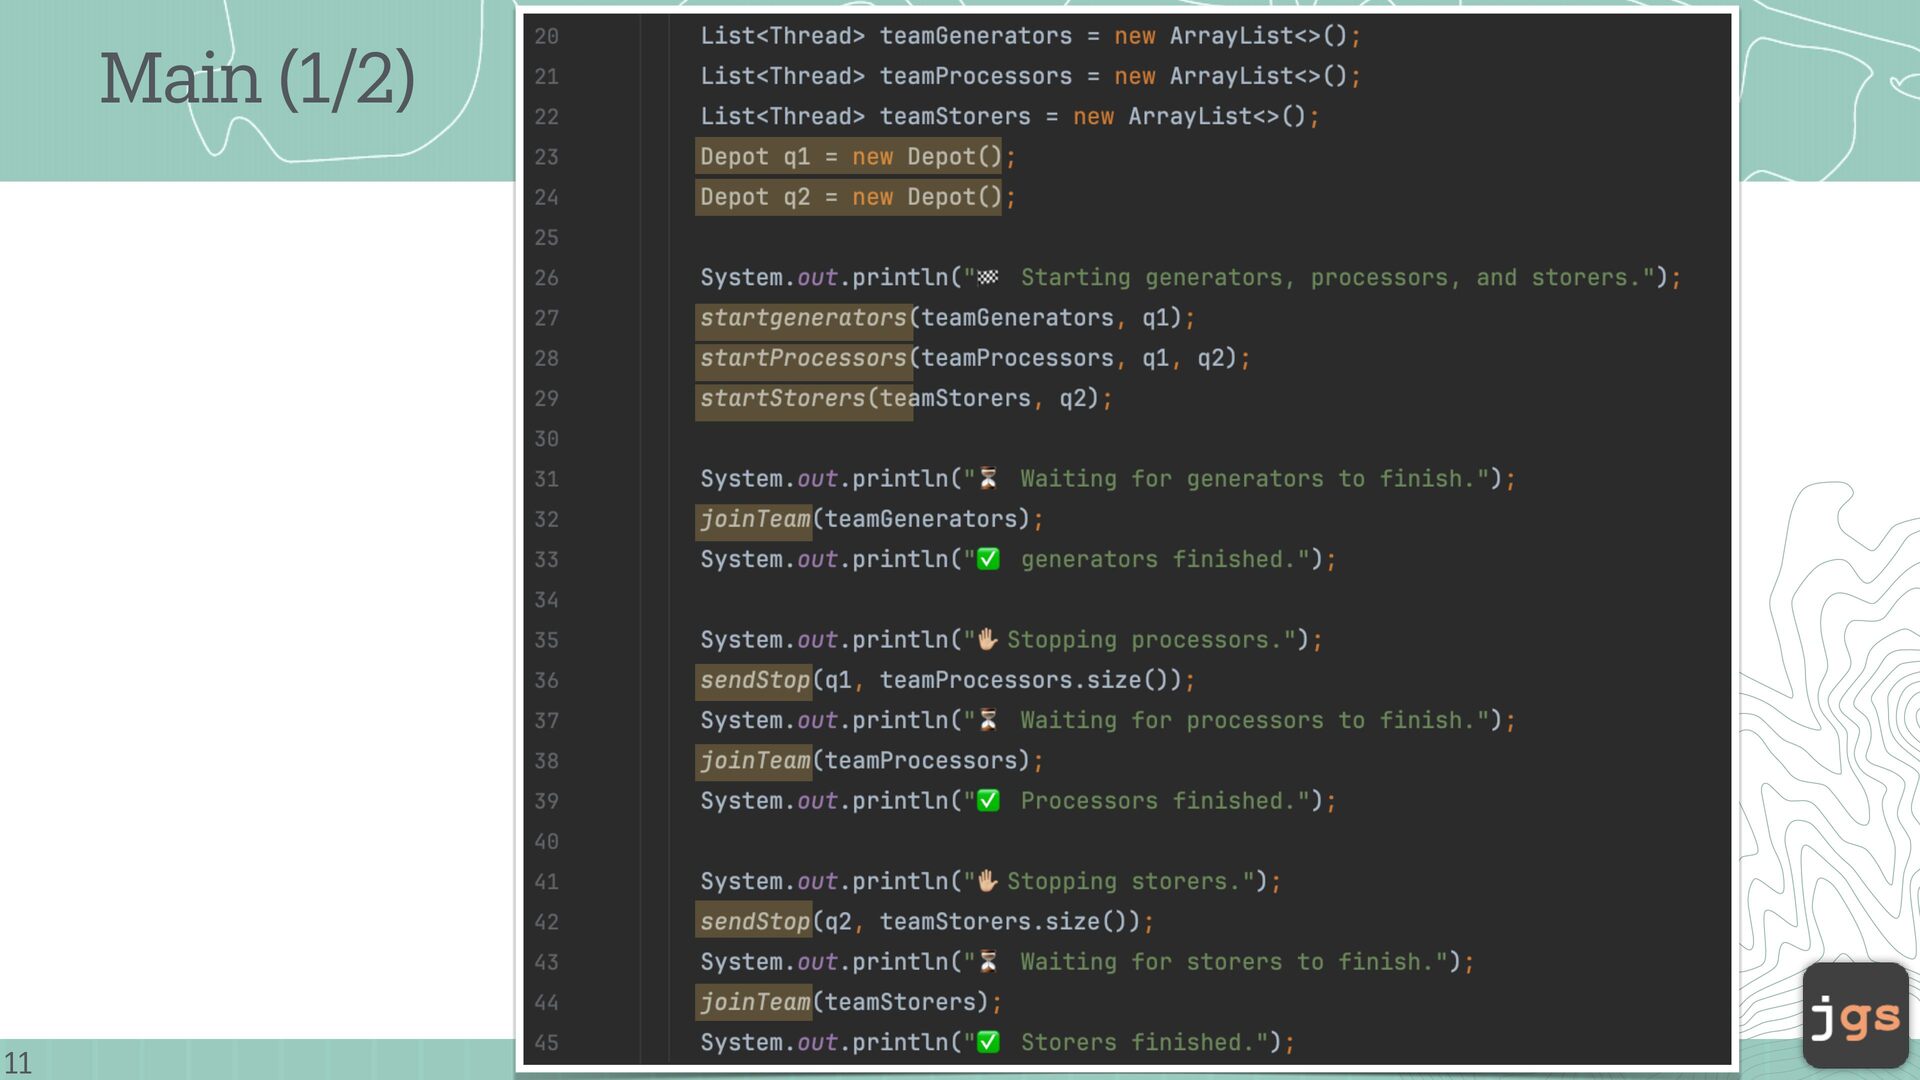Click sendStop call with q1 argument
This screenshot has height=1080, width=1920.
754,681
